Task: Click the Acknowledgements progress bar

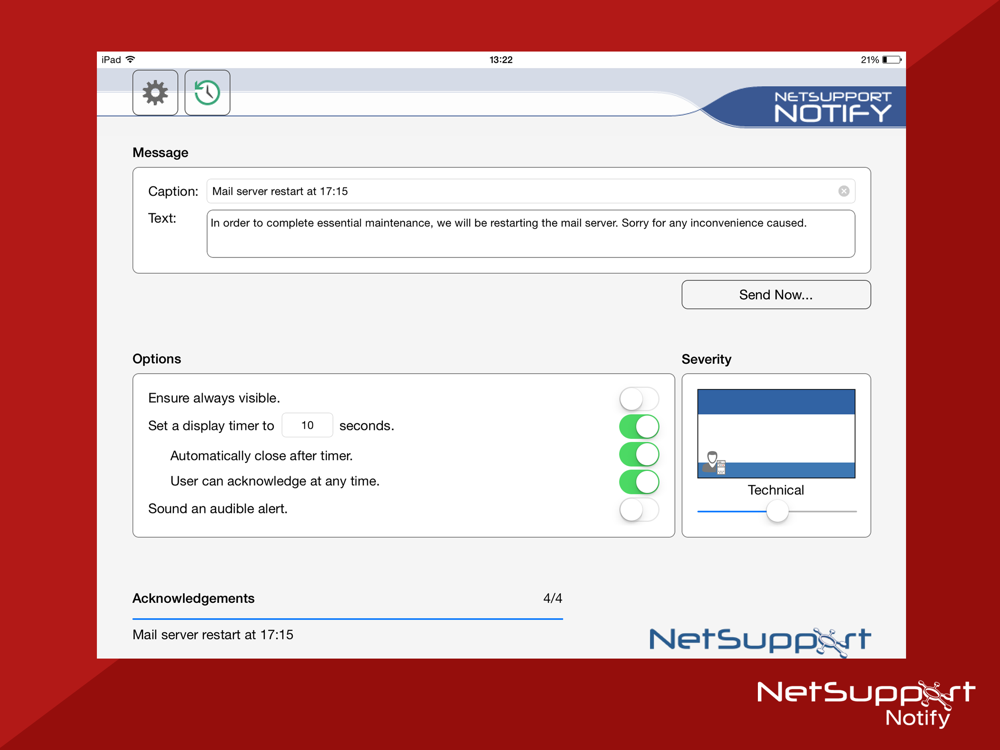Action: pos(348,619)
